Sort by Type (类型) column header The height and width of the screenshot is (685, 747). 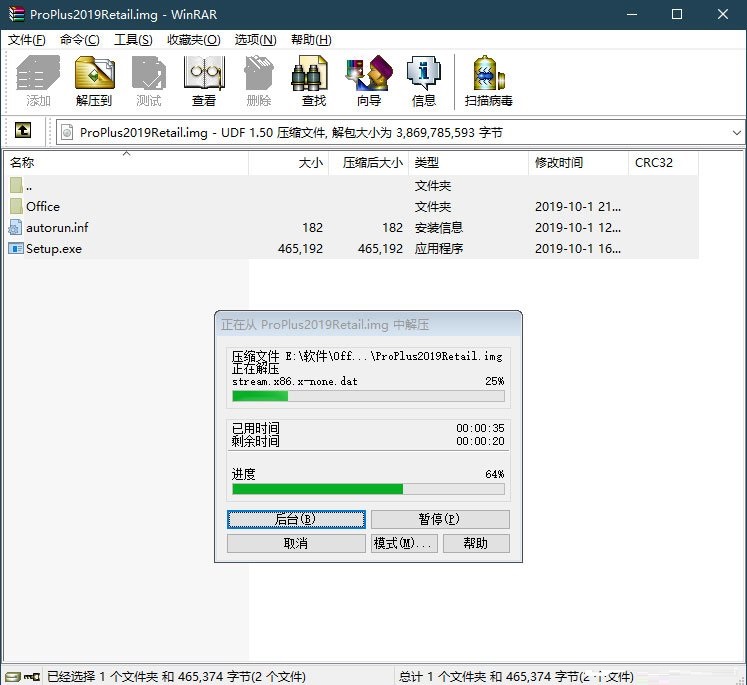coord(469,163)
